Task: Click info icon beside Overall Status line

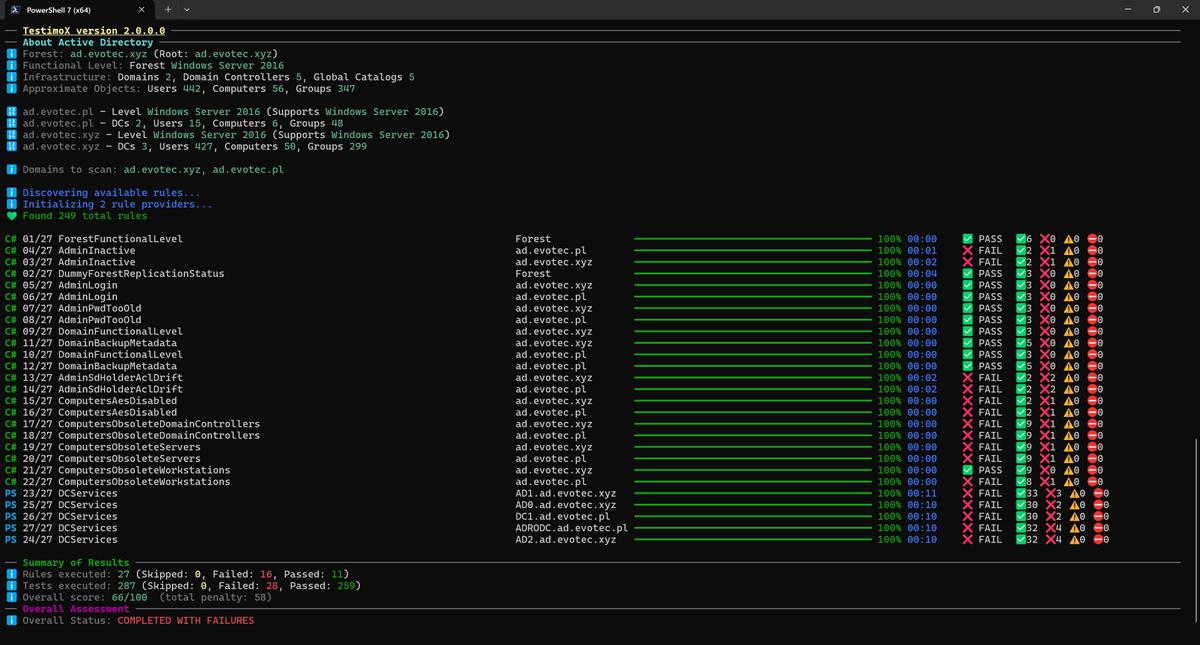Action: (x=11, y=621)
